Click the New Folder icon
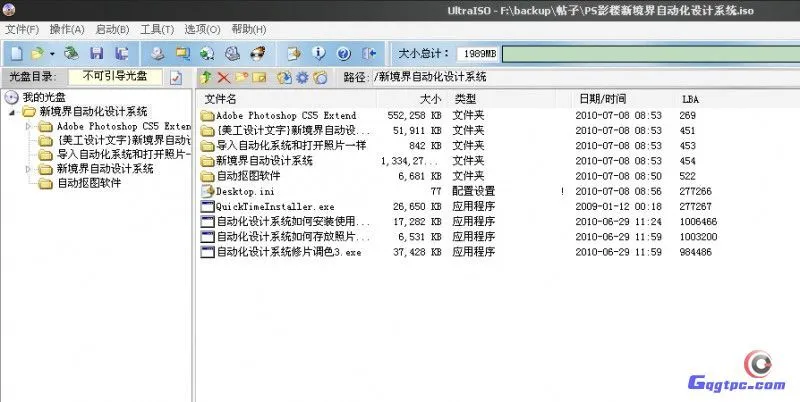The height and width of the screenshot is (402, 800). [241, 78]
